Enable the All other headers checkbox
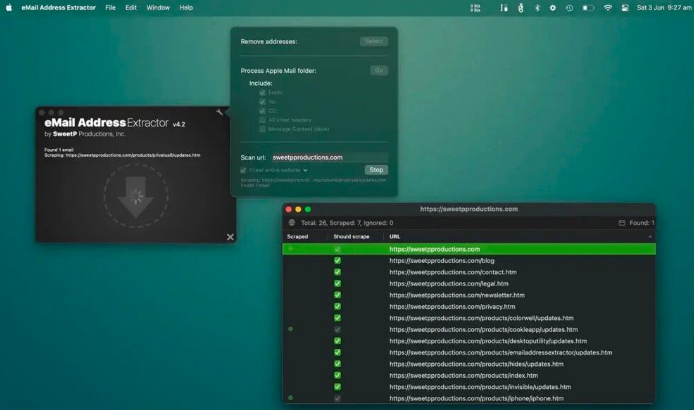694x410 pixels. pyautogui.click(x=262, y=120)
